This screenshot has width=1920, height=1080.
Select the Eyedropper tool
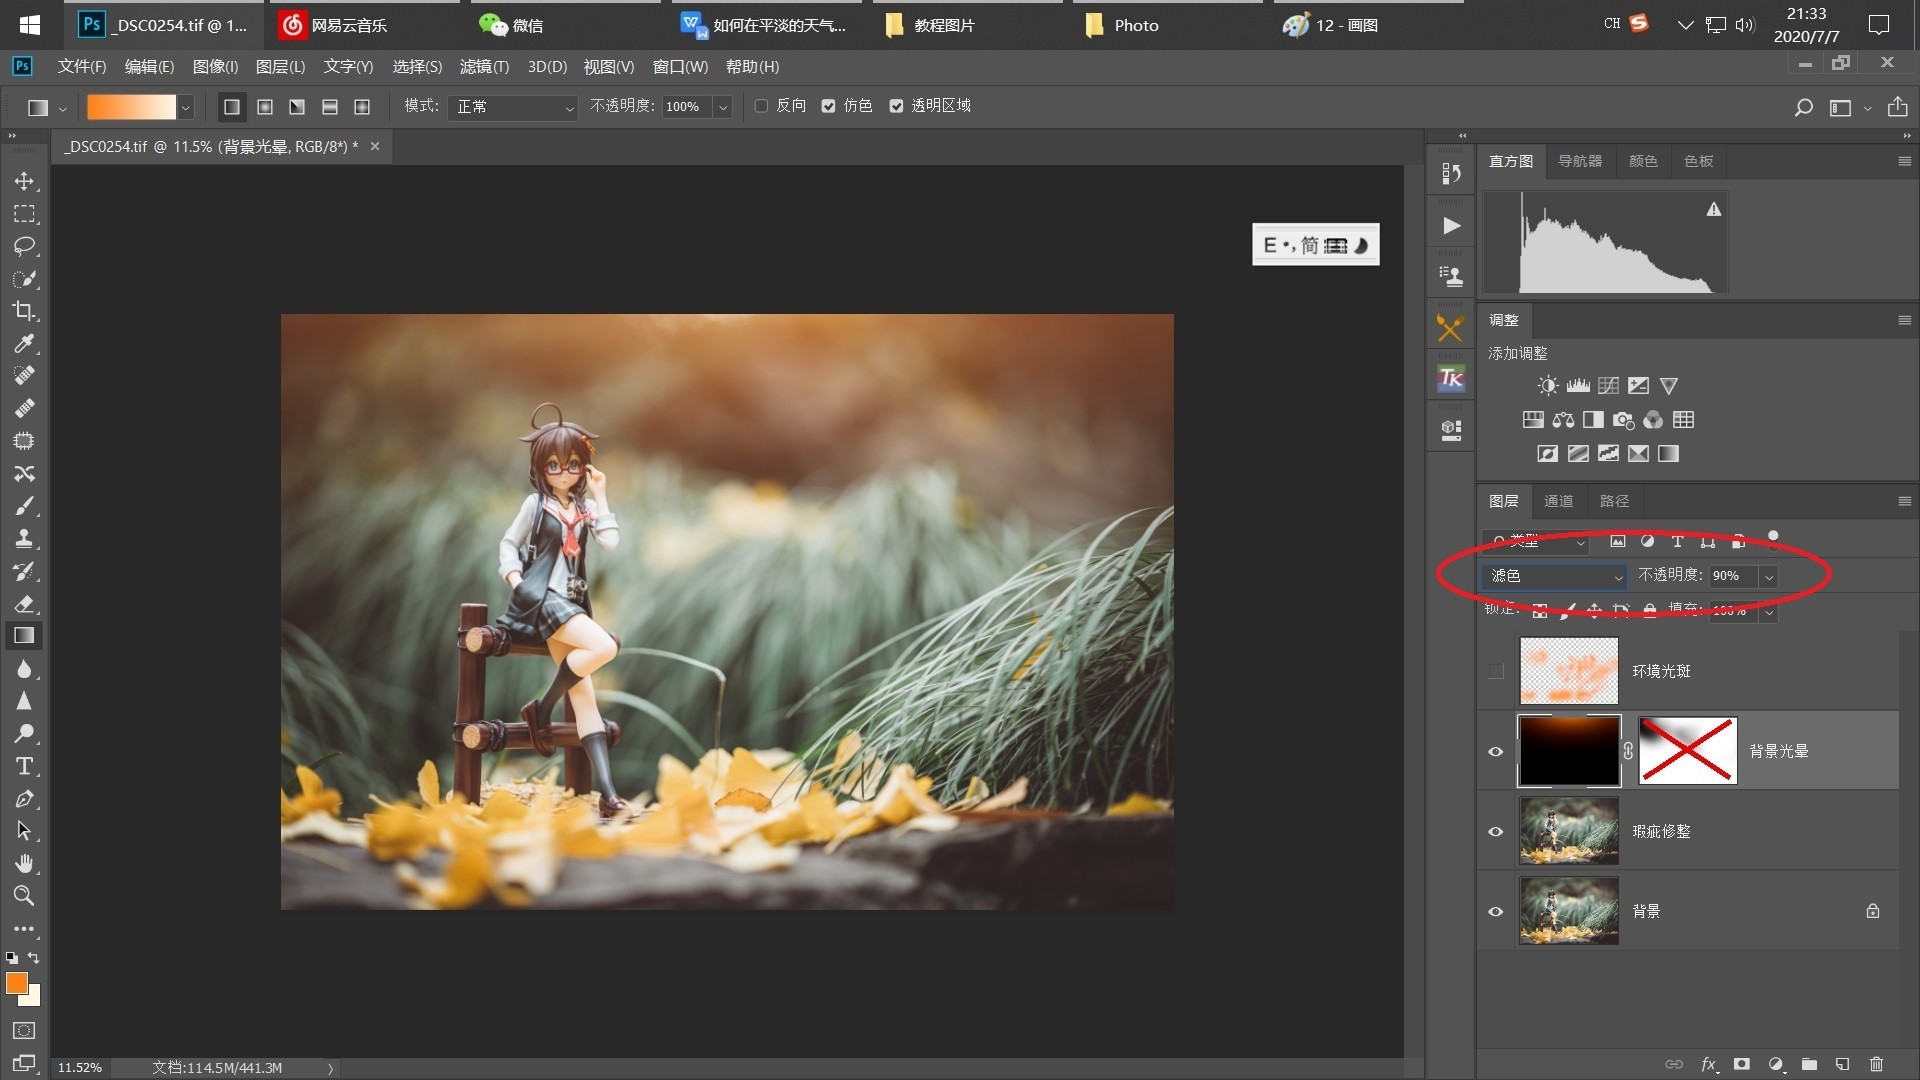[24, 343]
